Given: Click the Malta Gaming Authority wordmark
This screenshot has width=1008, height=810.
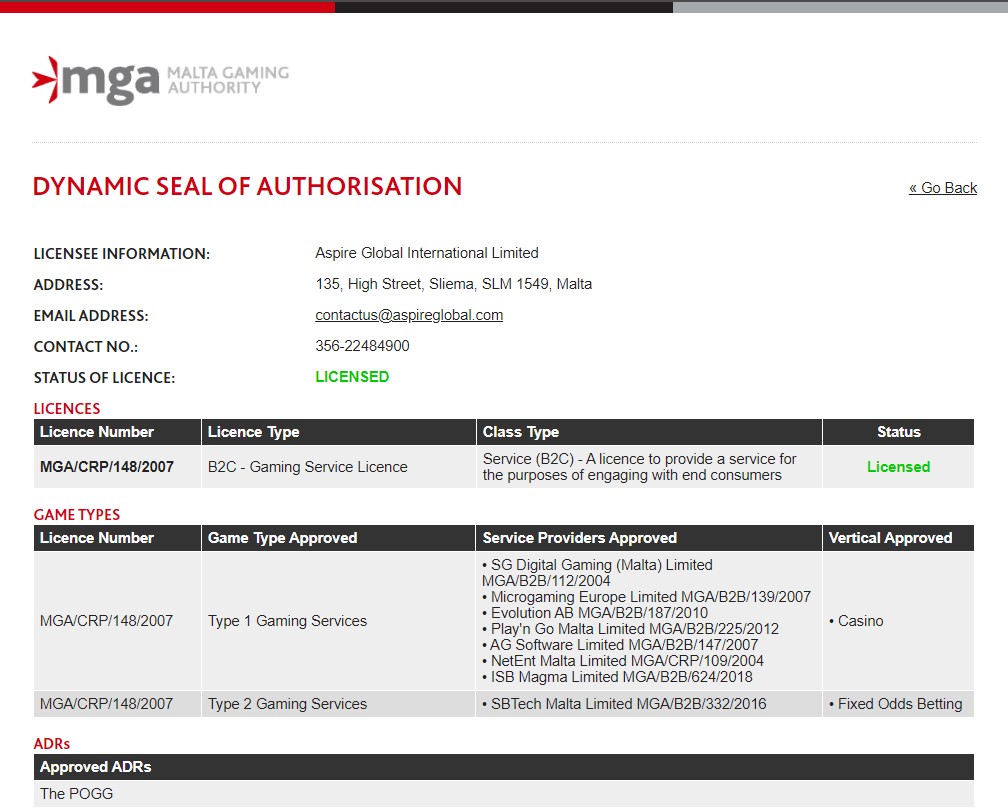Looking at the screenshot, I should [x=228, y=80].
